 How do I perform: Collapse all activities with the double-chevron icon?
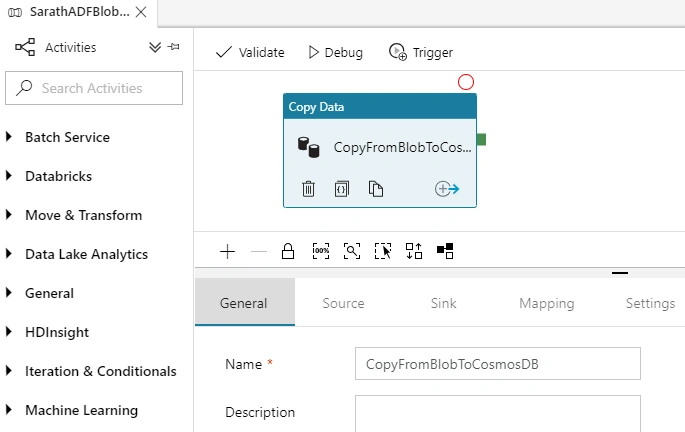(x=155, y=47)
